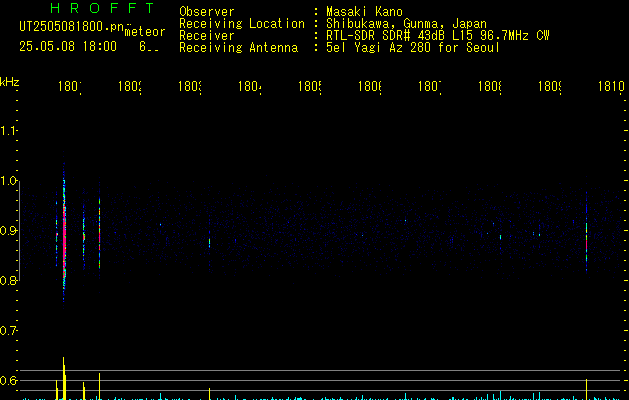Image resolution: width=629 pixels, height=400 pixels.
Task: Click the 1.0 frequency axis label
Action: tap(8, 181)
